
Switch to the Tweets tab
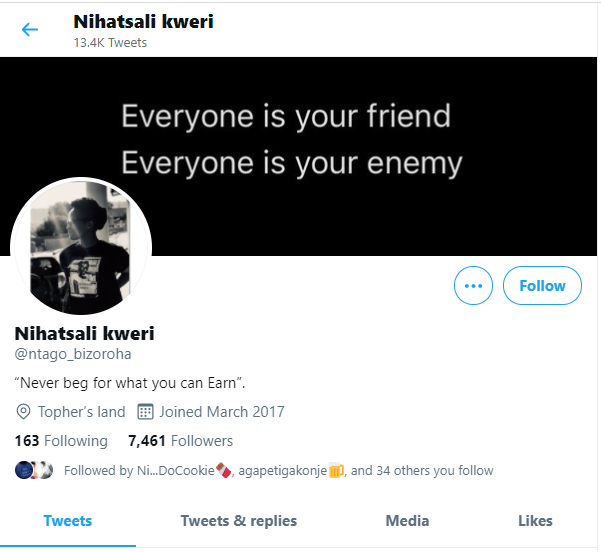point(67,521)
